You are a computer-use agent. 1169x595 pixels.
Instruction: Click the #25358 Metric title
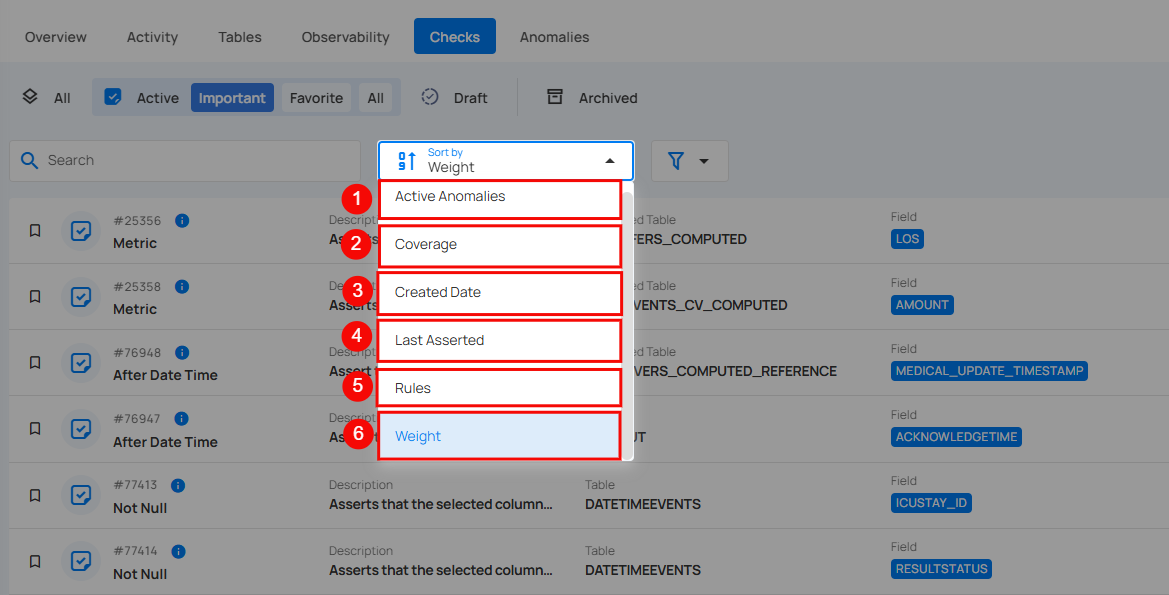(x=135, y=309)
